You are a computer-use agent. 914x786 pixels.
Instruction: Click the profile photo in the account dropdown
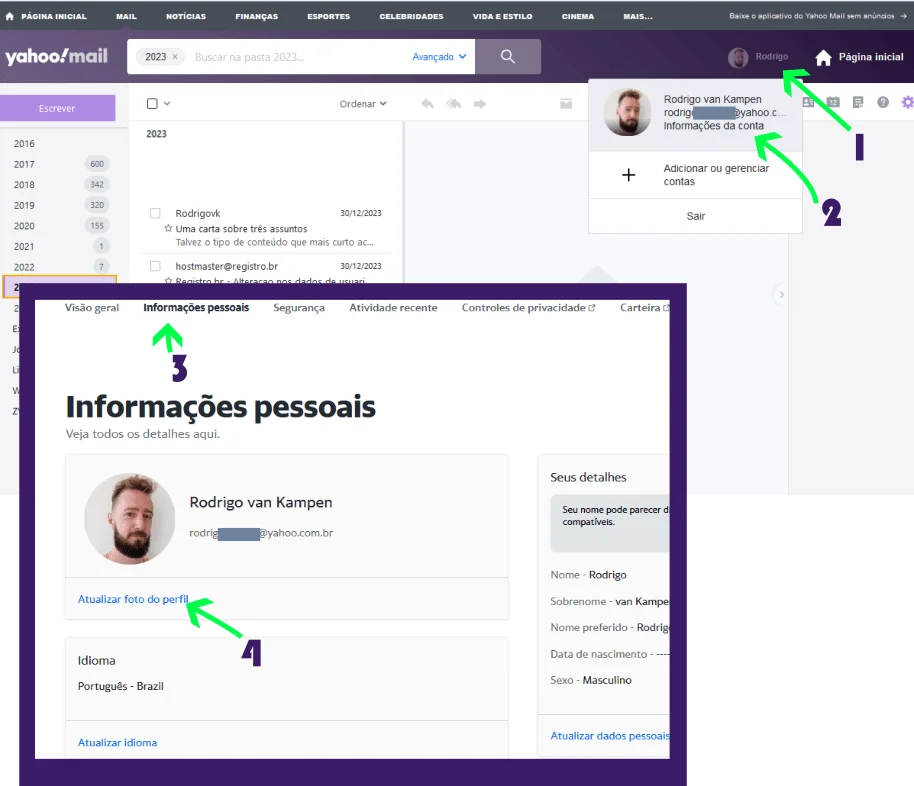(x=627, y=112)
